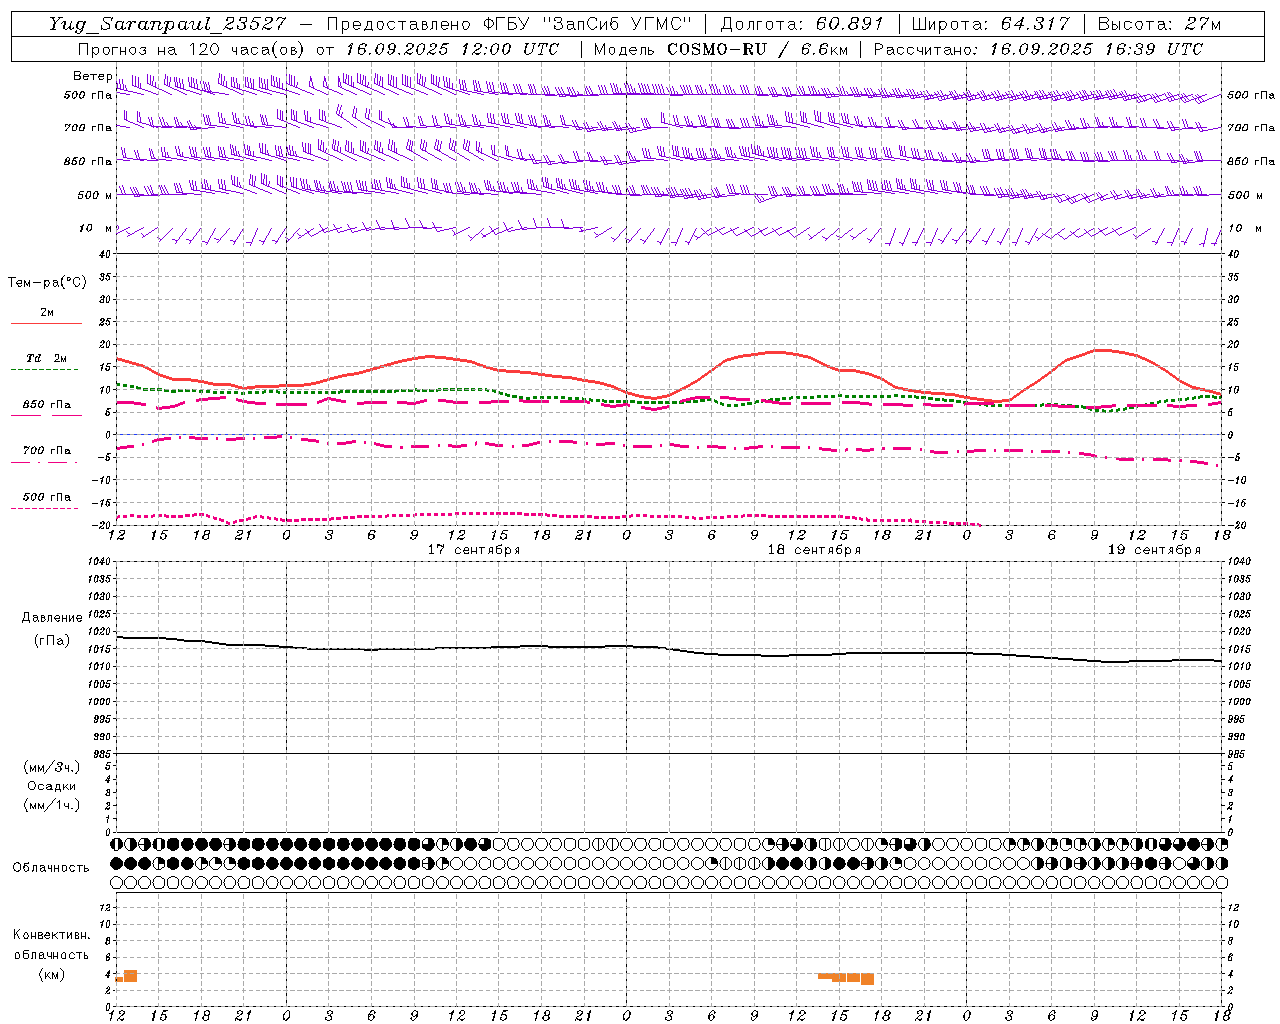
Task: Click the orange convective cloud block on 18 сентября
Action: [x=846, y=977]
